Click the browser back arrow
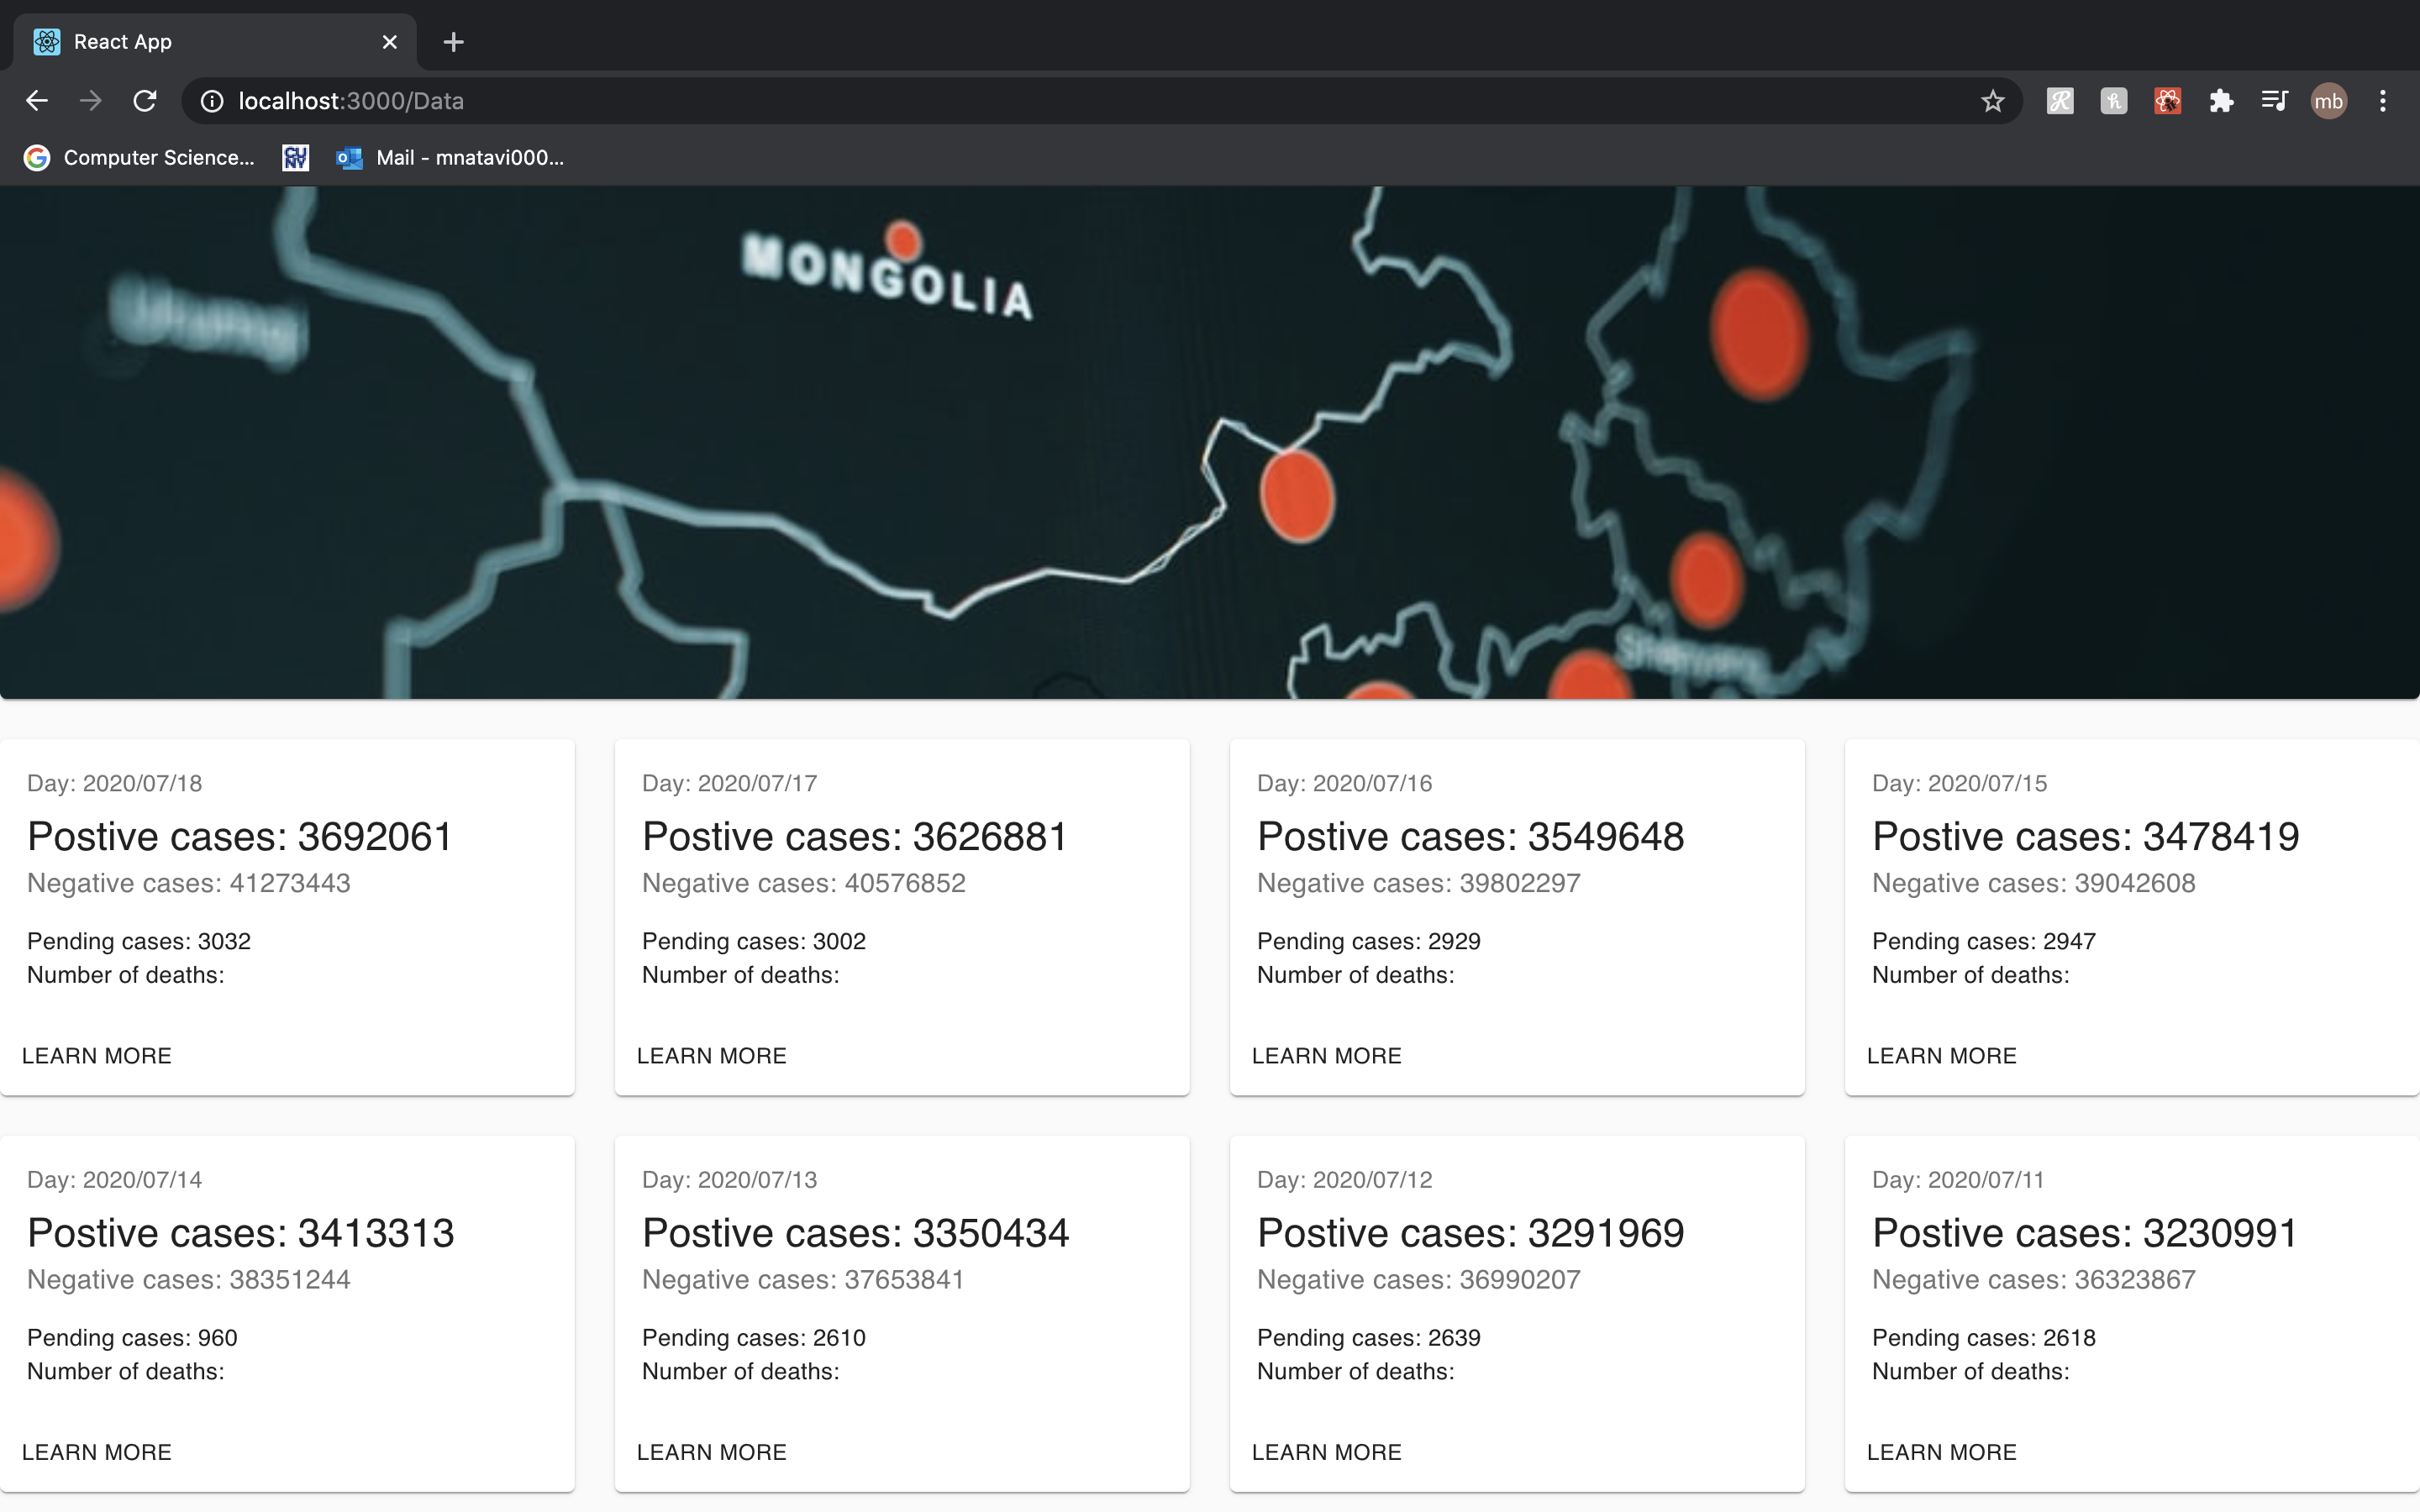 point(37,101)
